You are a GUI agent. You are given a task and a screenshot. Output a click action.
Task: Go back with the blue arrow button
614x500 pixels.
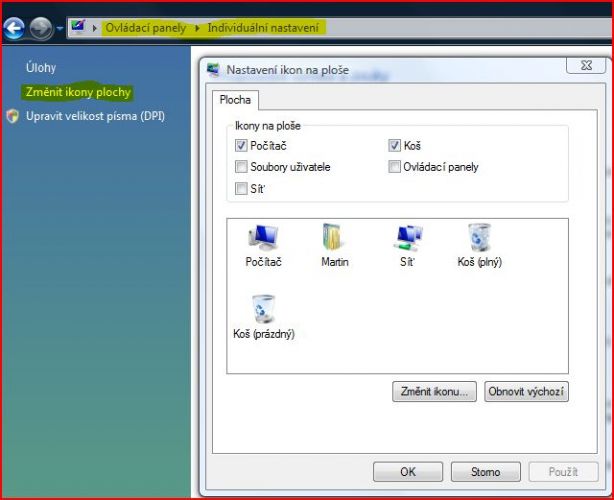click(x=14, y=28)
